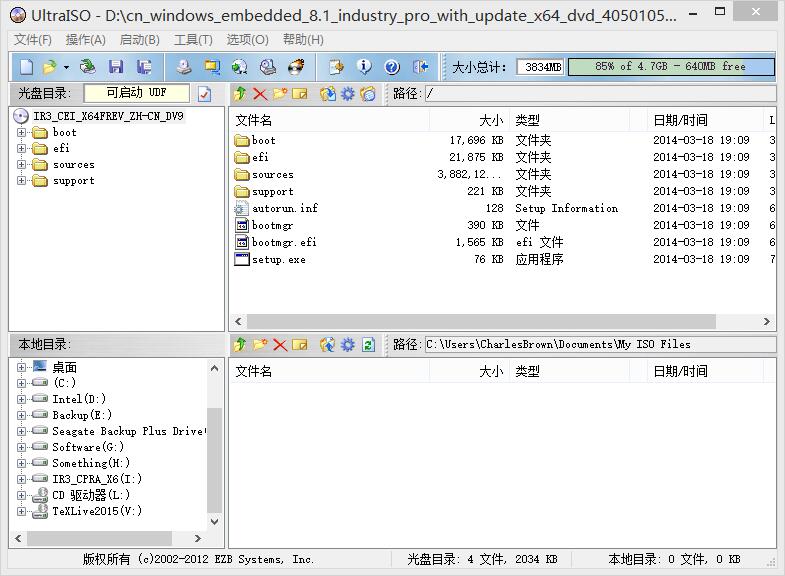
Task: Open the information 'i' toolbar icon
Action: click(364, 67)
